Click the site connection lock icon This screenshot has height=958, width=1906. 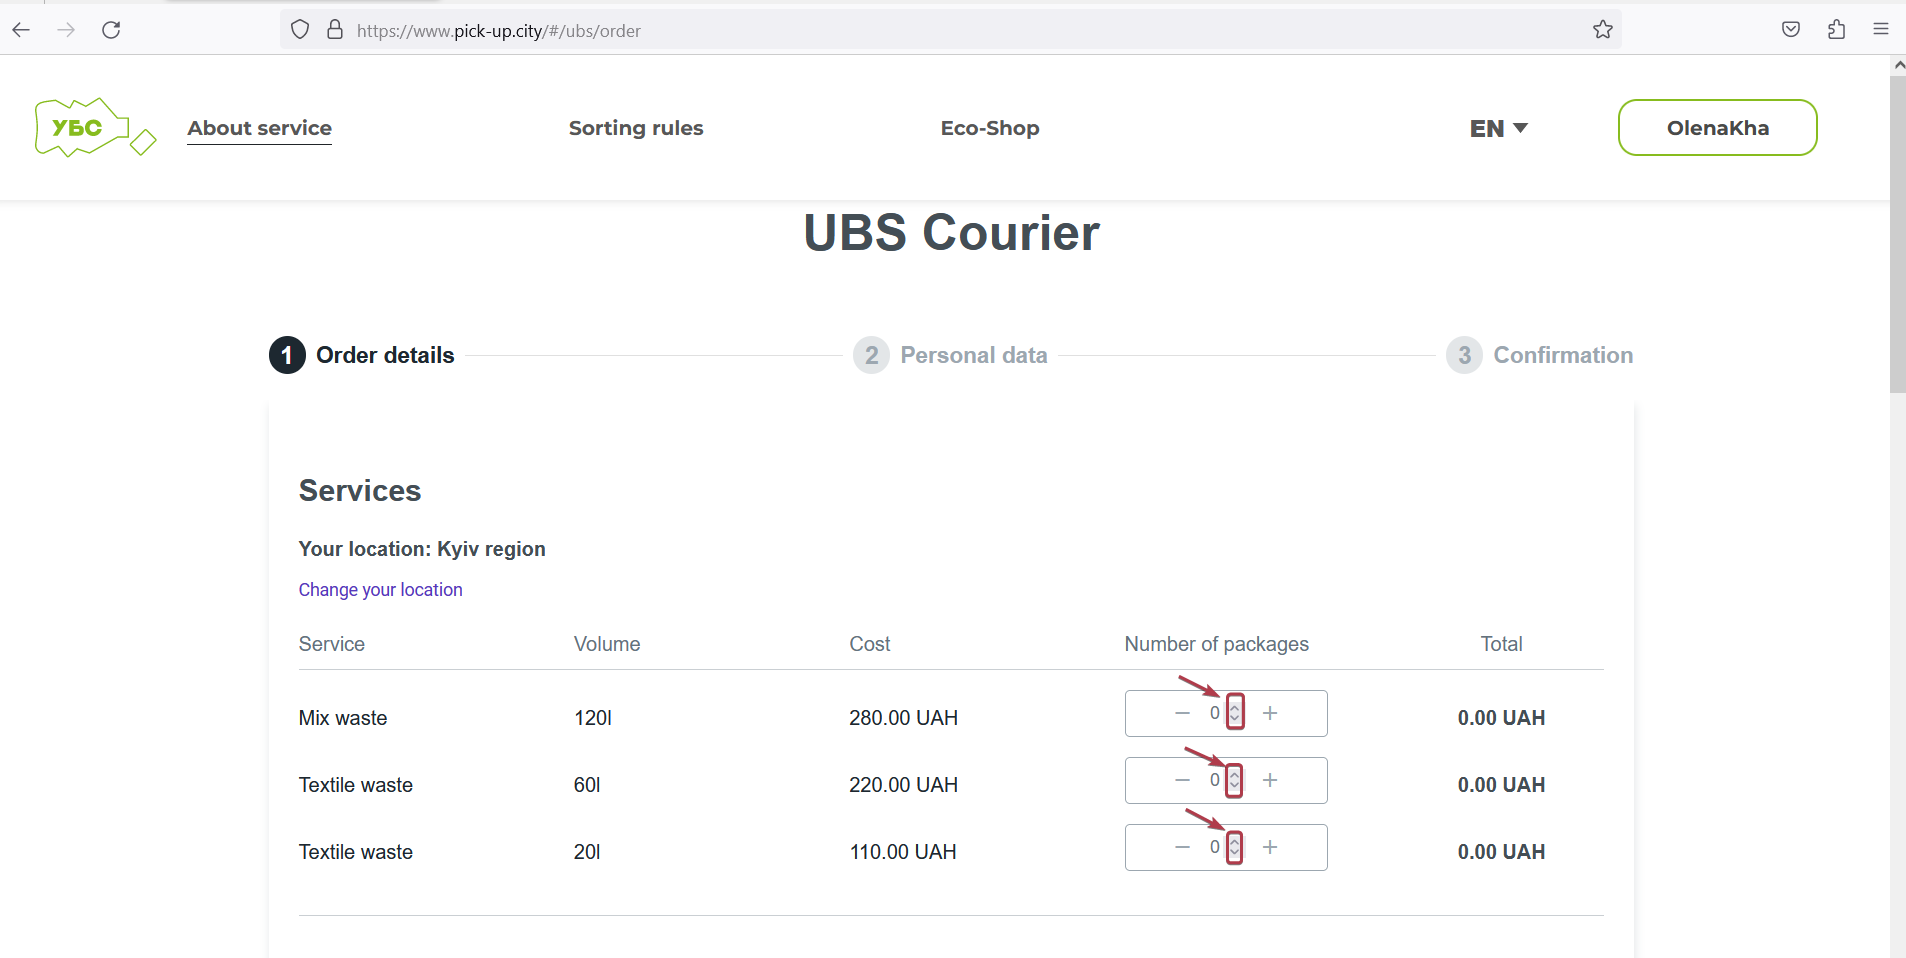(x=335, y=29)
